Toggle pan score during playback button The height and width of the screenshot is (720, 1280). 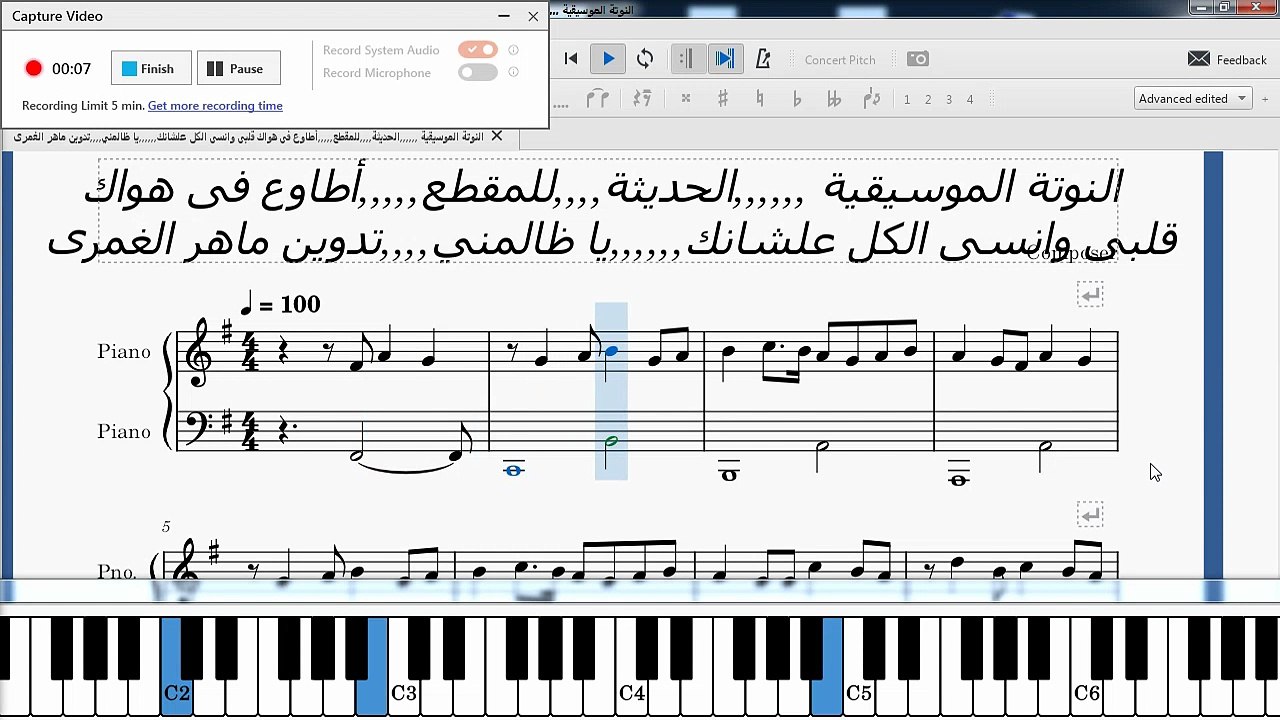[725, 59]
